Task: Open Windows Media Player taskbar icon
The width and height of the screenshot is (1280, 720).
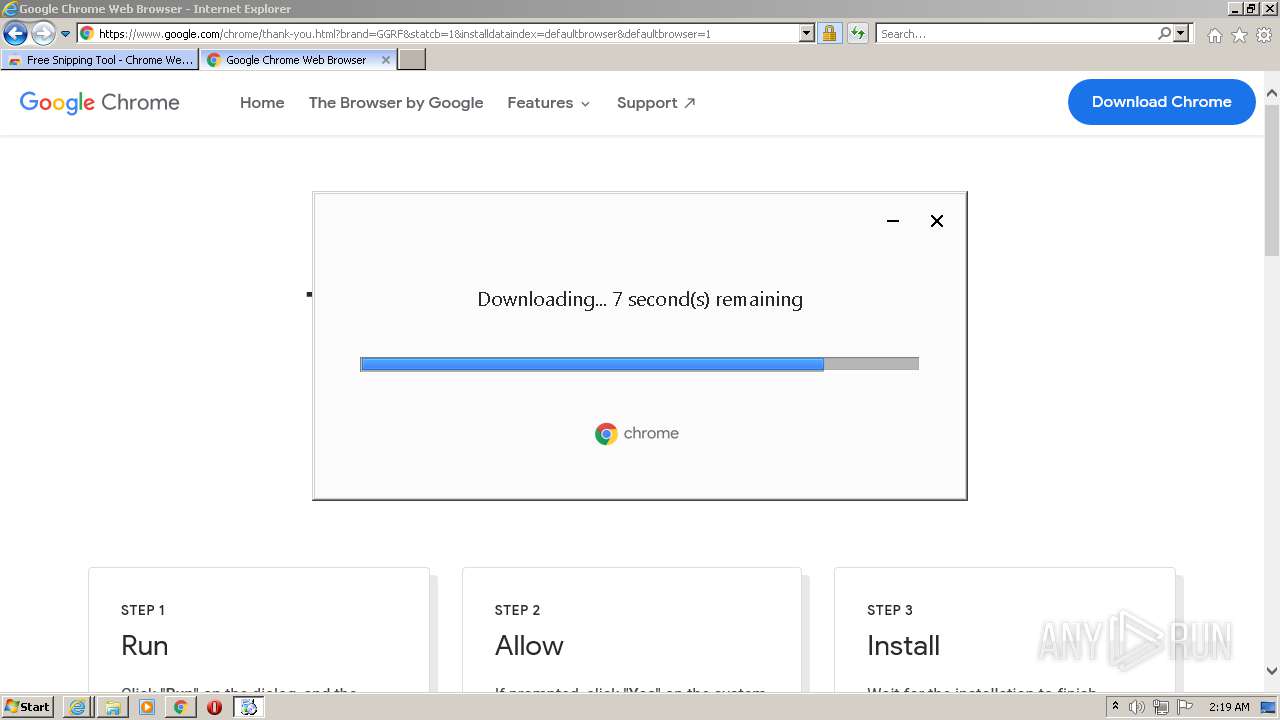Action: pos(147,707)
